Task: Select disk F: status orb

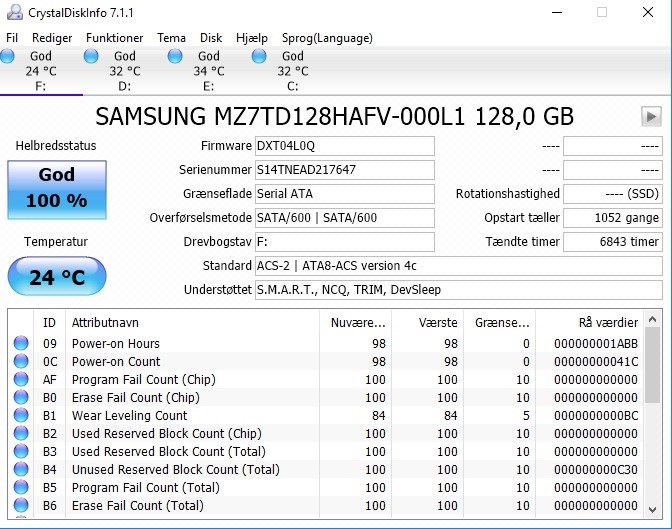Action: pyautogui.click(x=9, y=57)
